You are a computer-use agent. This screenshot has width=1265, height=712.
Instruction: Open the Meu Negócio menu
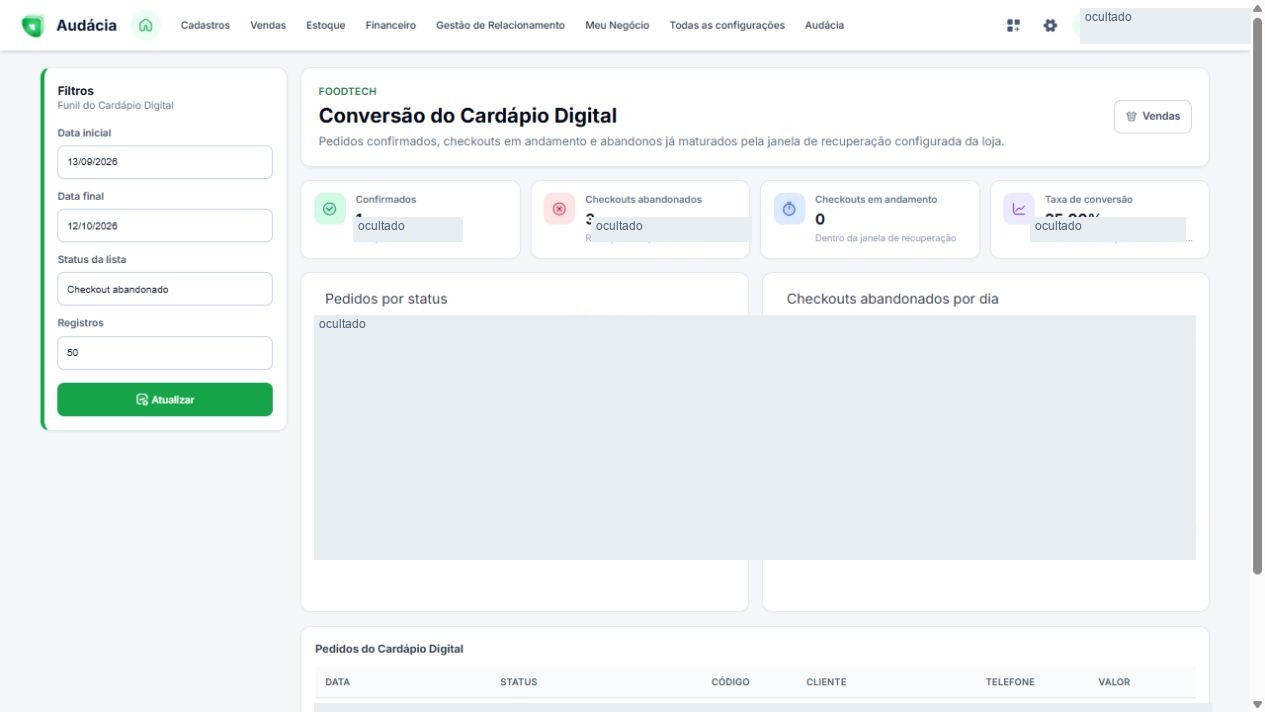(617, 25)
